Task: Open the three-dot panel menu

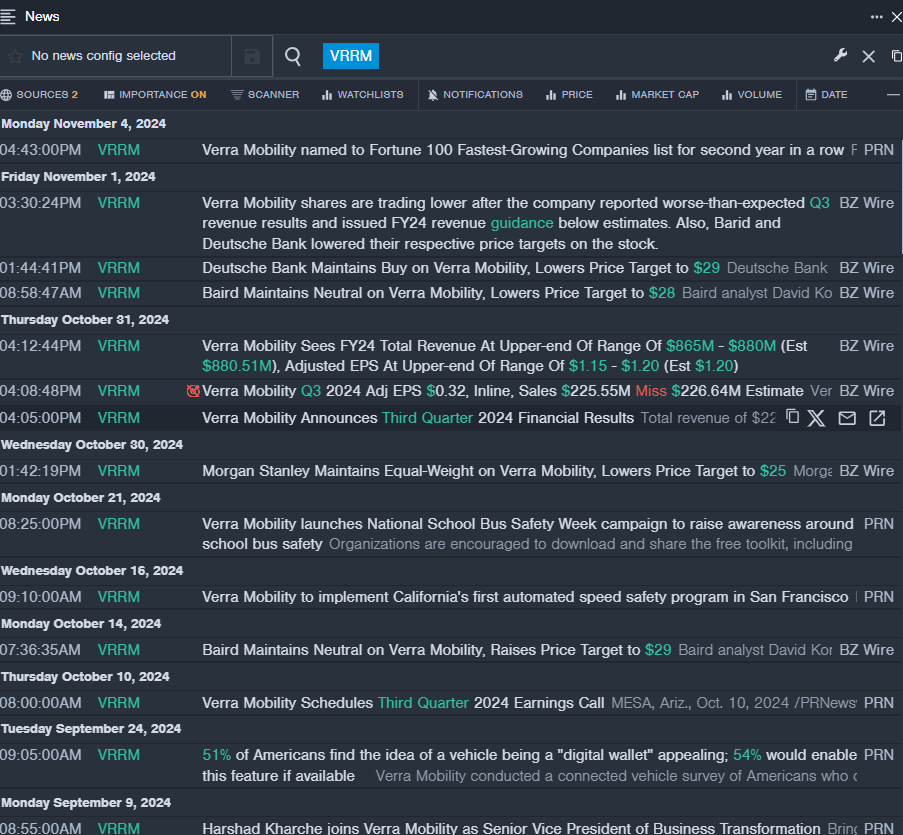Action: point(876,16)
